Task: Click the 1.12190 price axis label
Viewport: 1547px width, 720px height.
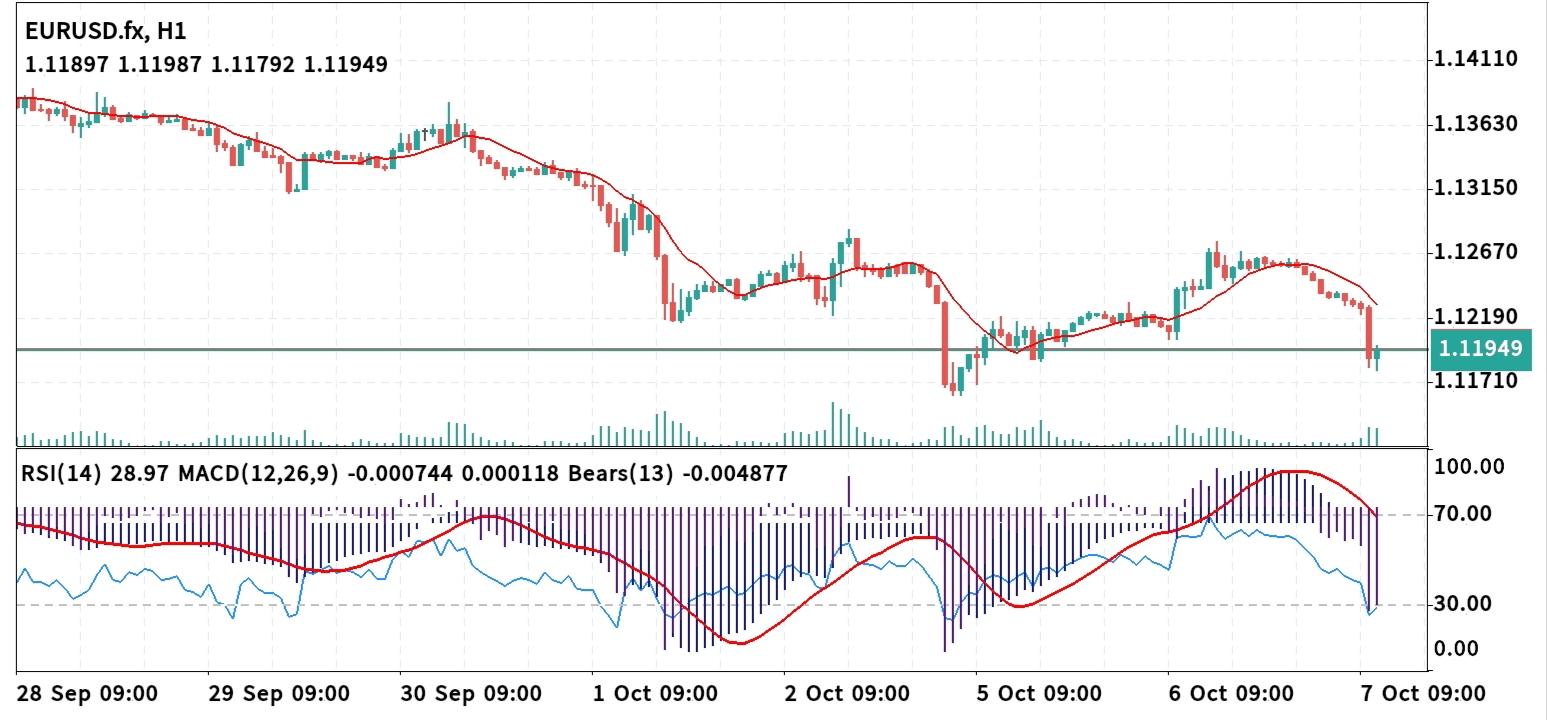Action: pyautogui.click(x=1476, y=317)
